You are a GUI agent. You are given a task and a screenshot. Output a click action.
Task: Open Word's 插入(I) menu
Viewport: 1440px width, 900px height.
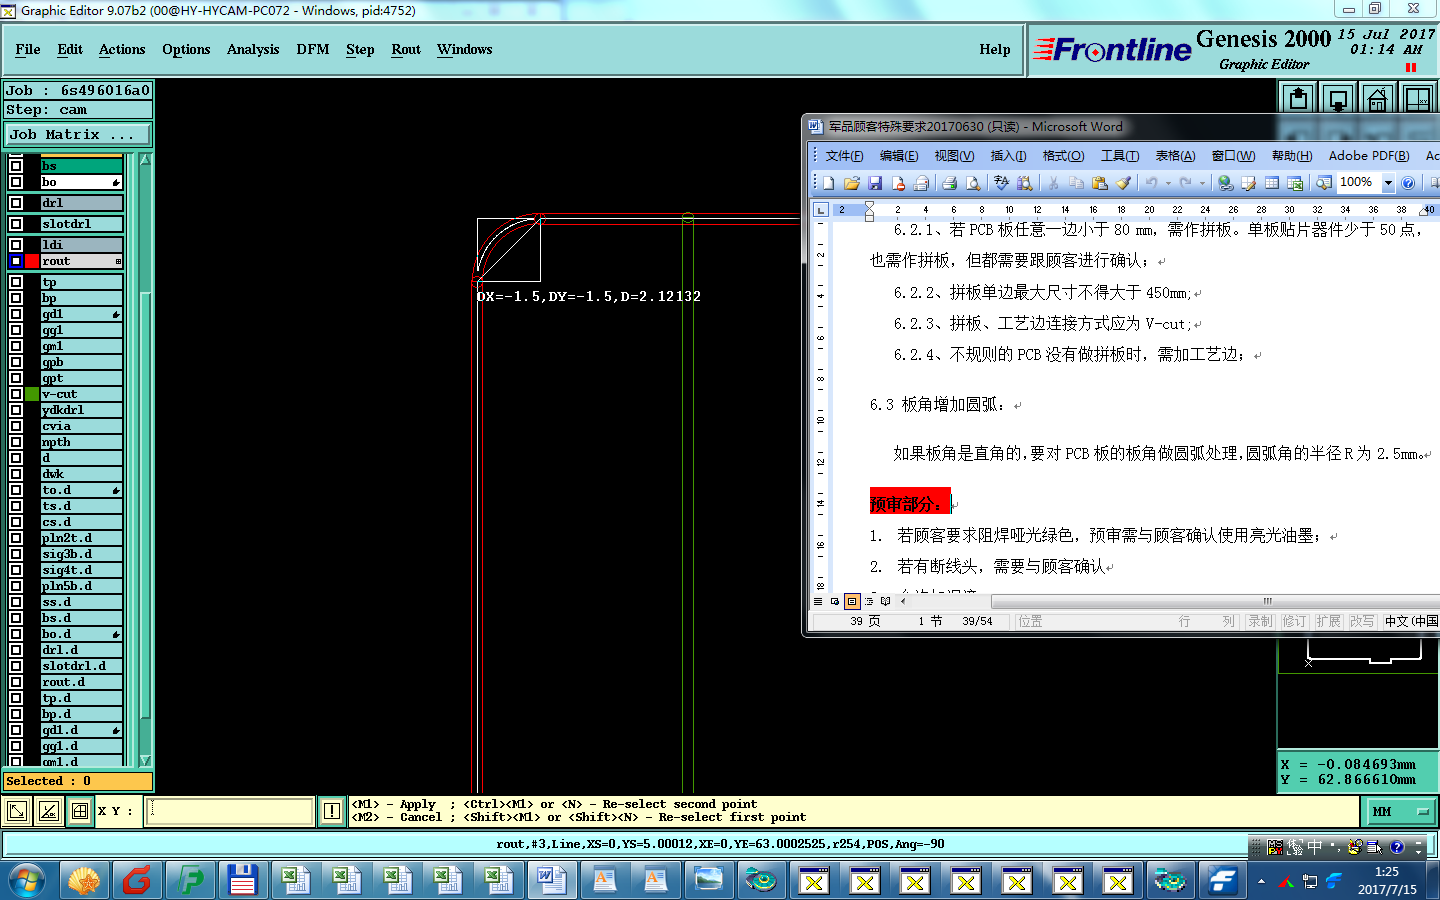point(1008,156)
